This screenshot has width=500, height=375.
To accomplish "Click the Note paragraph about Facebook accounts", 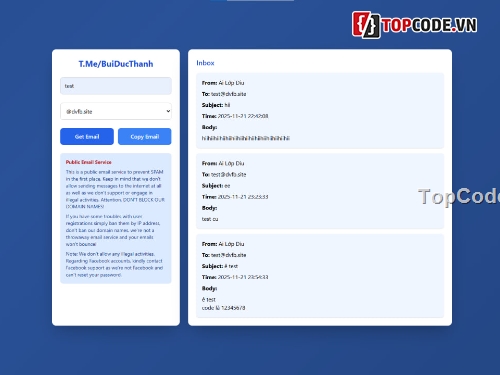I will click(114, 264).
